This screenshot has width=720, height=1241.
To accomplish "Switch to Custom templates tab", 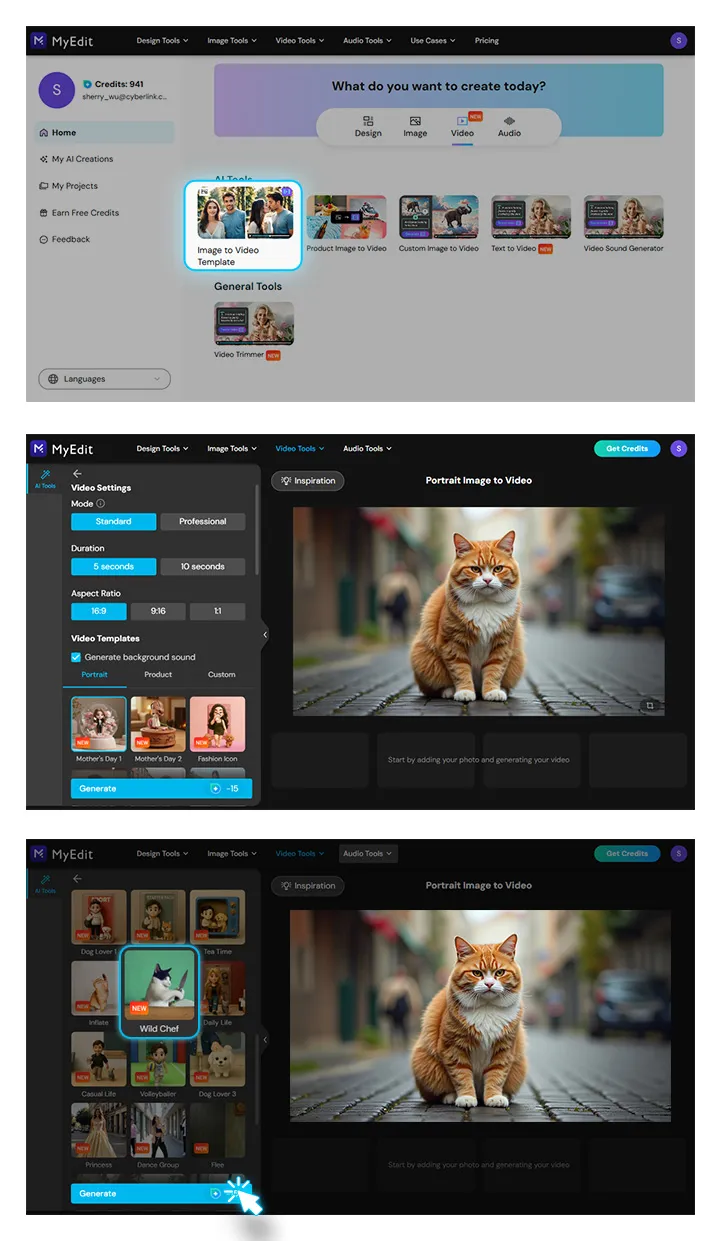I will point(222,675).
